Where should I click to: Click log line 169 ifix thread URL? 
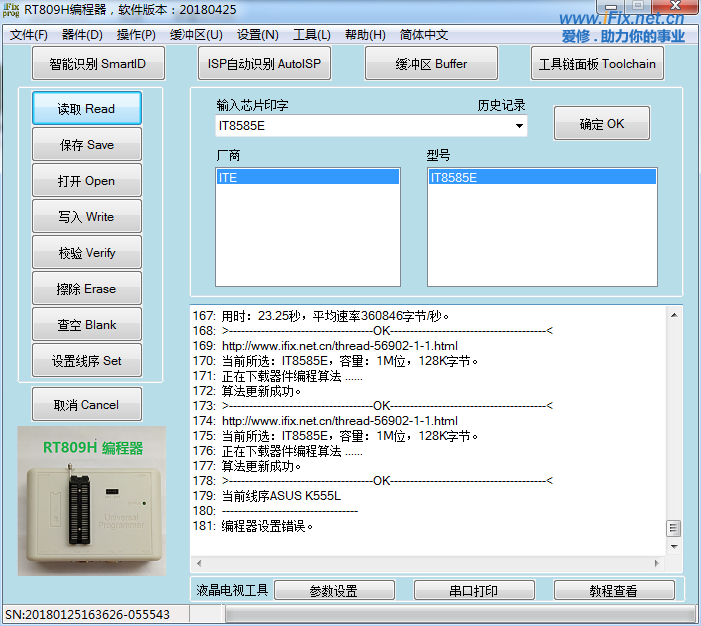(x=340, y=346)
